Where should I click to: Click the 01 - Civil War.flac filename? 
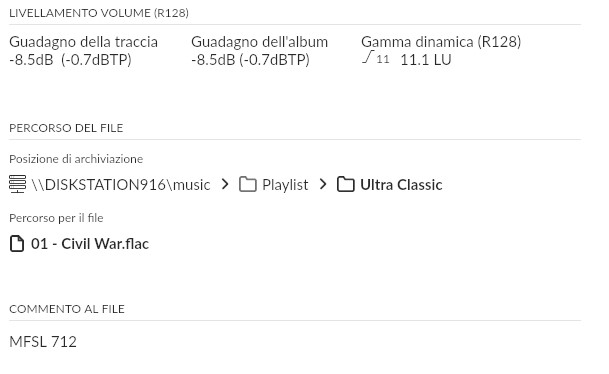coord(90,244)
